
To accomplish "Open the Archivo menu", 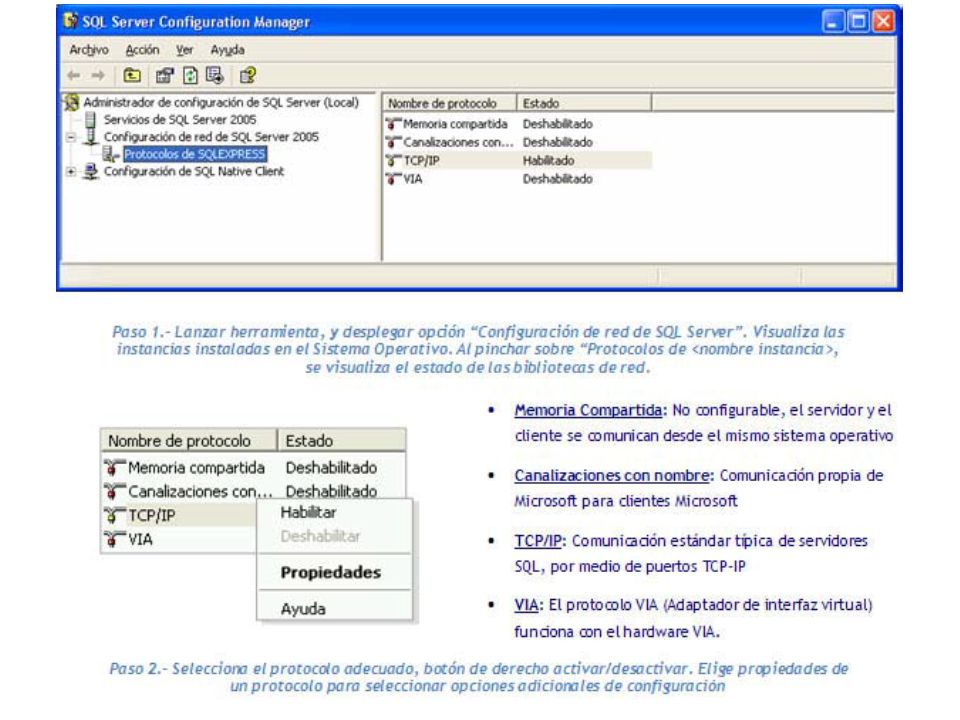I will [x=89, y=50].
